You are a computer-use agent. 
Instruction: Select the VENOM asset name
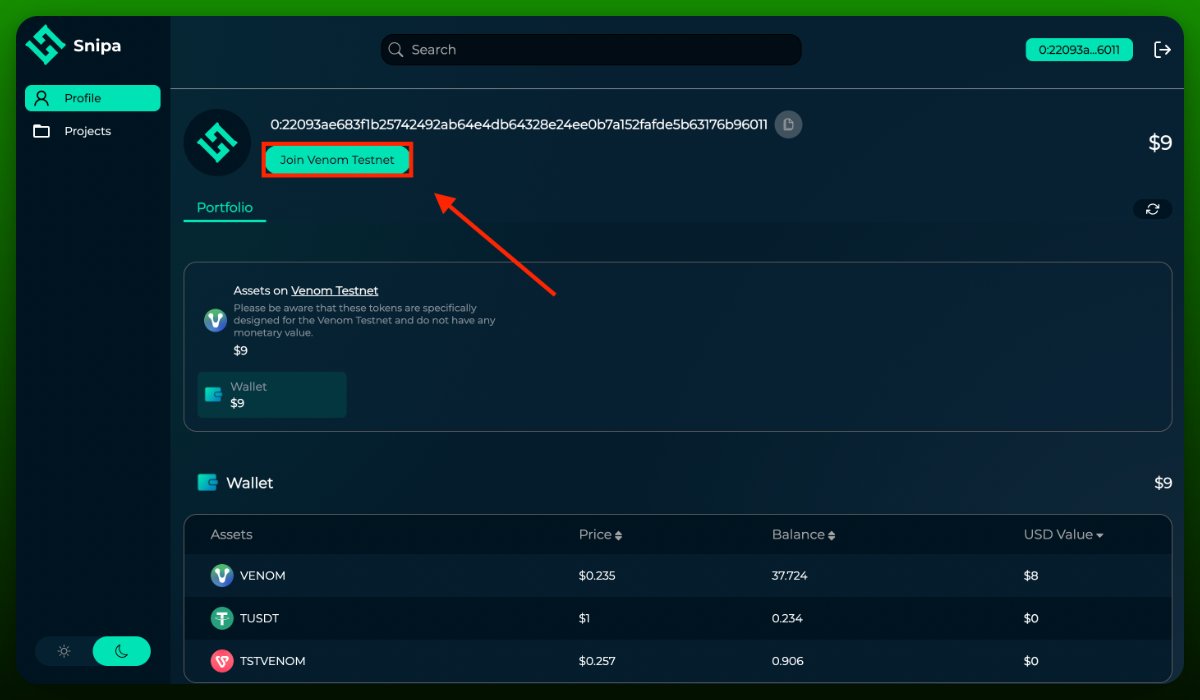pos(263,576)
